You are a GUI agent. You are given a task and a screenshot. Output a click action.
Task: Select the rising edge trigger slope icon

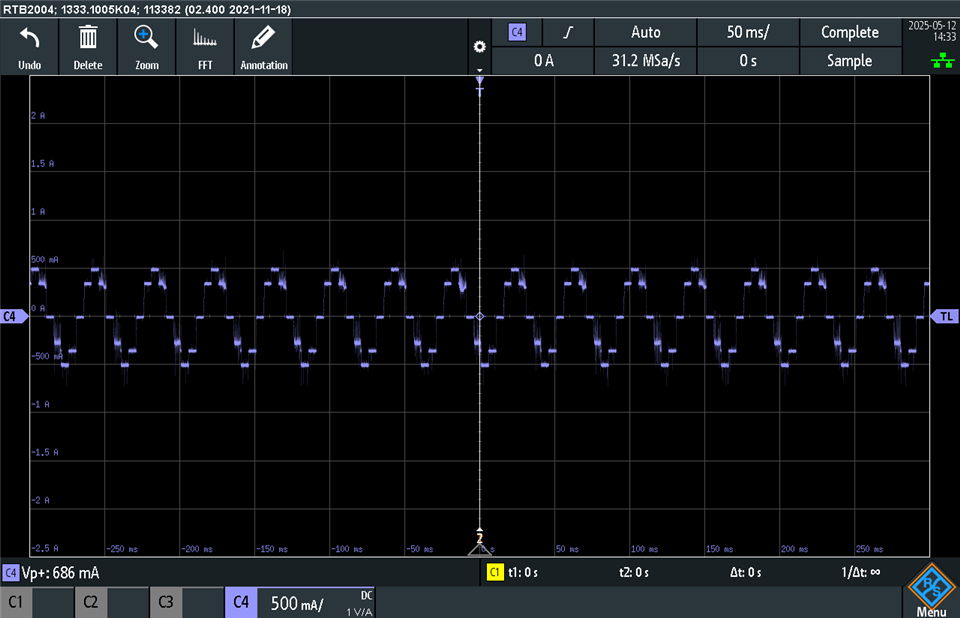click(568, 32)
